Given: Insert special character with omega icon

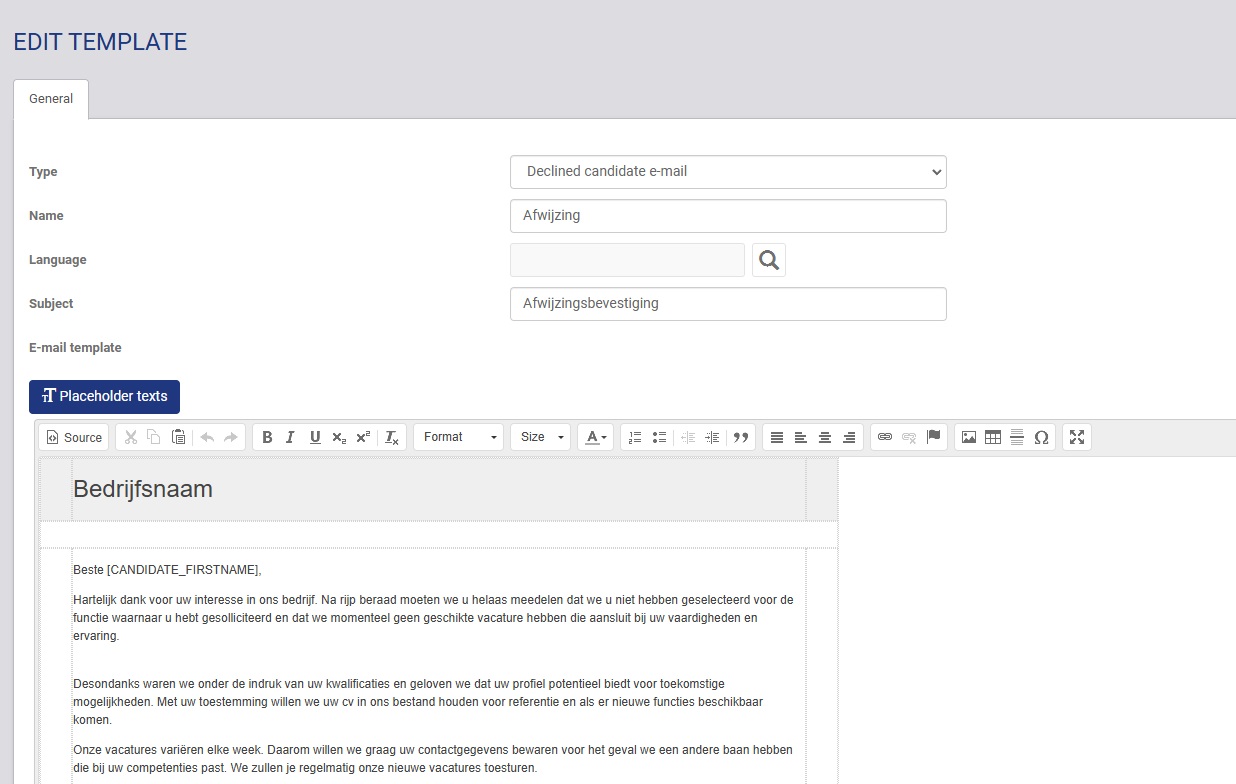Looking at the screenshot, I should pyautogui.click(x=1041, y=437).
